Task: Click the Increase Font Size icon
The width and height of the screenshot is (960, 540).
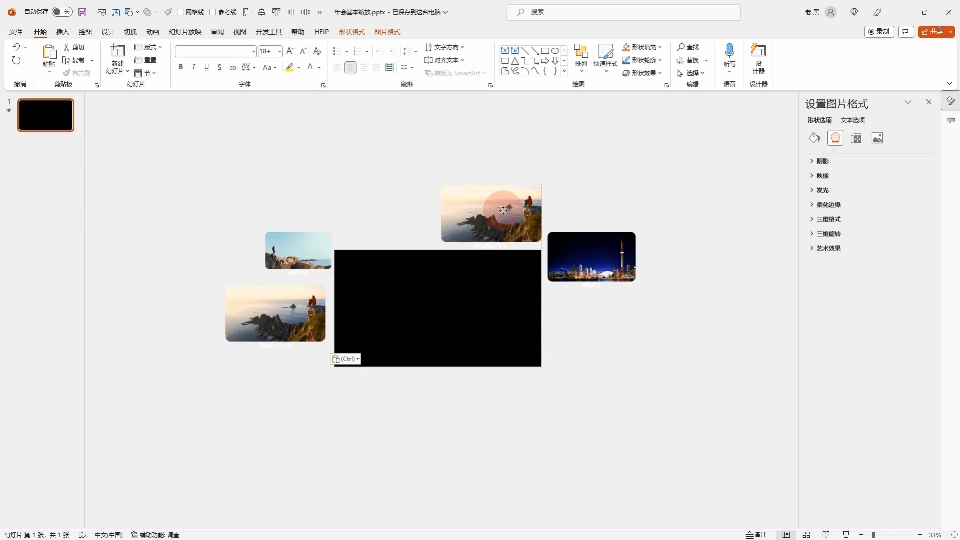Action: (290, 51)
